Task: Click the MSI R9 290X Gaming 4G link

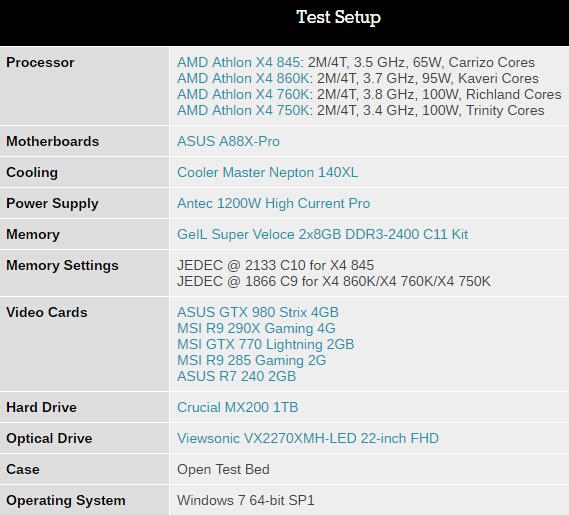Action: (x=256, y=328)
